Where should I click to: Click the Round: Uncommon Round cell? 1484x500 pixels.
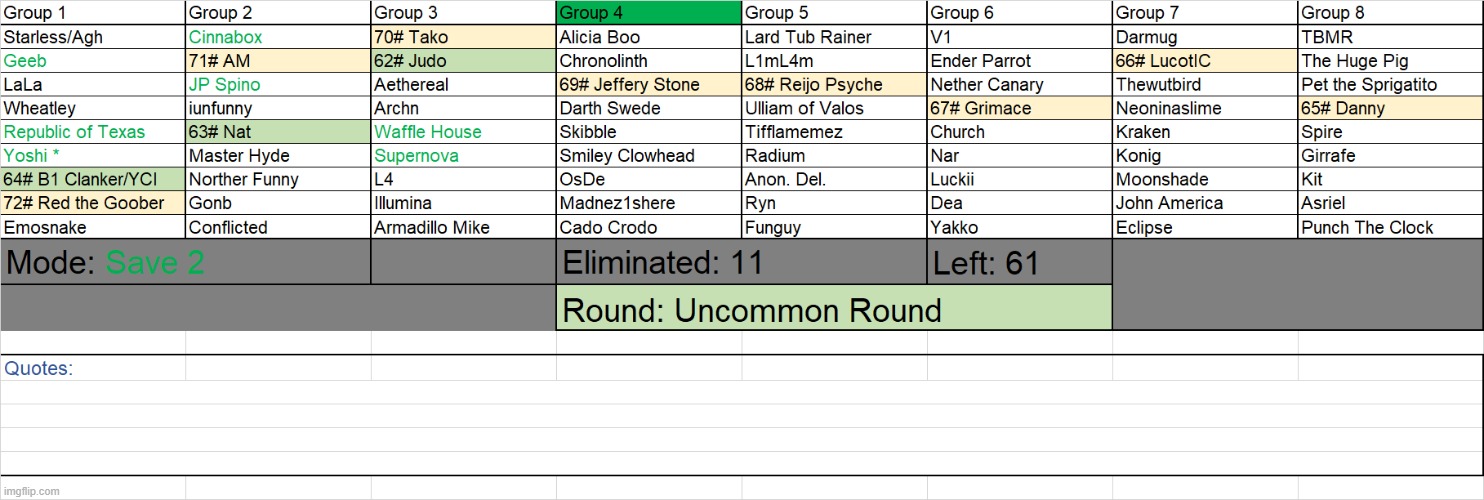[834, 308]
